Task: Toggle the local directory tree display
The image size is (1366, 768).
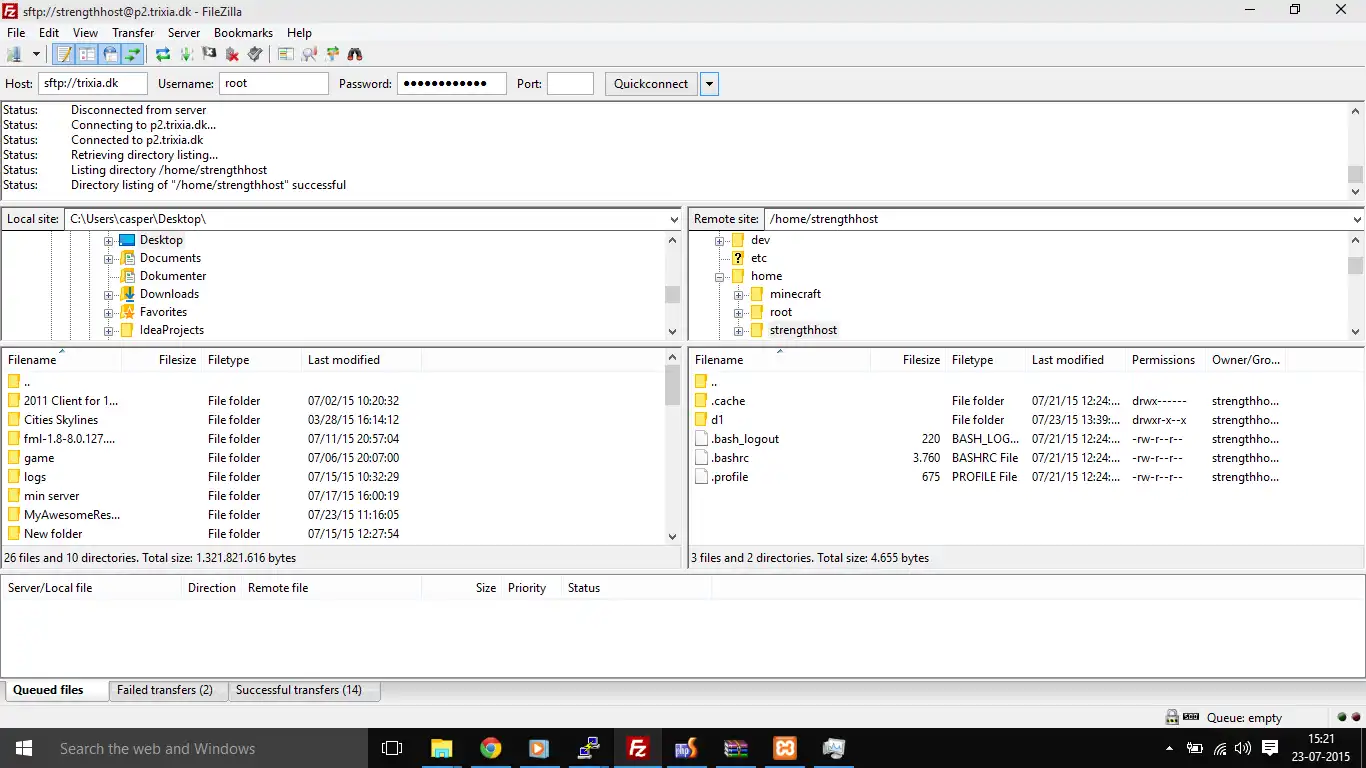Action: [88, 54]
